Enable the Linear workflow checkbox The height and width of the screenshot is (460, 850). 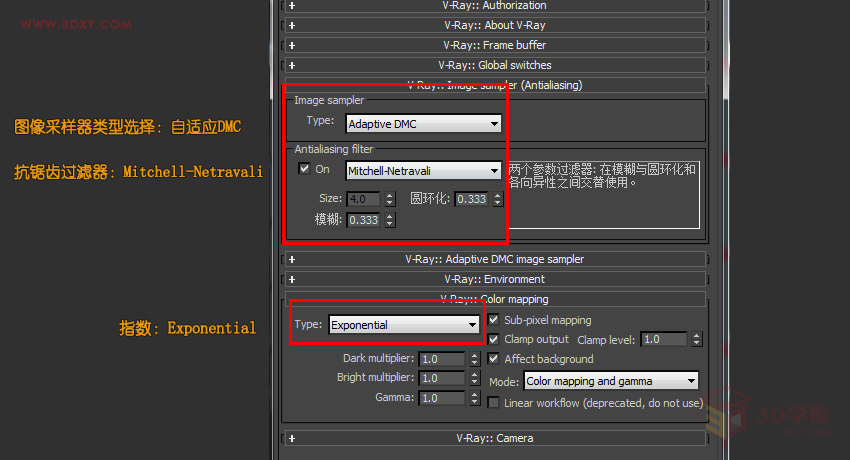click(493, 403)
